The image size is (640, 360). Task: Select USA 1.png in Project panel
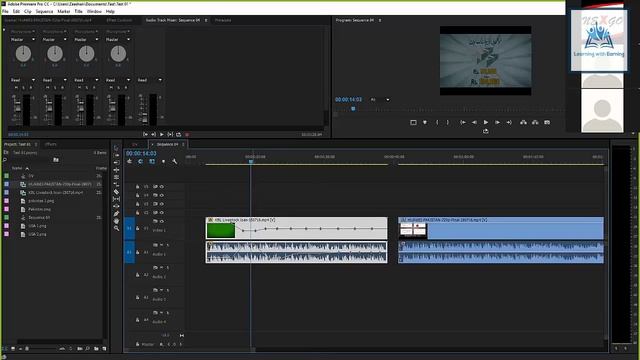[x=37, y=226]
